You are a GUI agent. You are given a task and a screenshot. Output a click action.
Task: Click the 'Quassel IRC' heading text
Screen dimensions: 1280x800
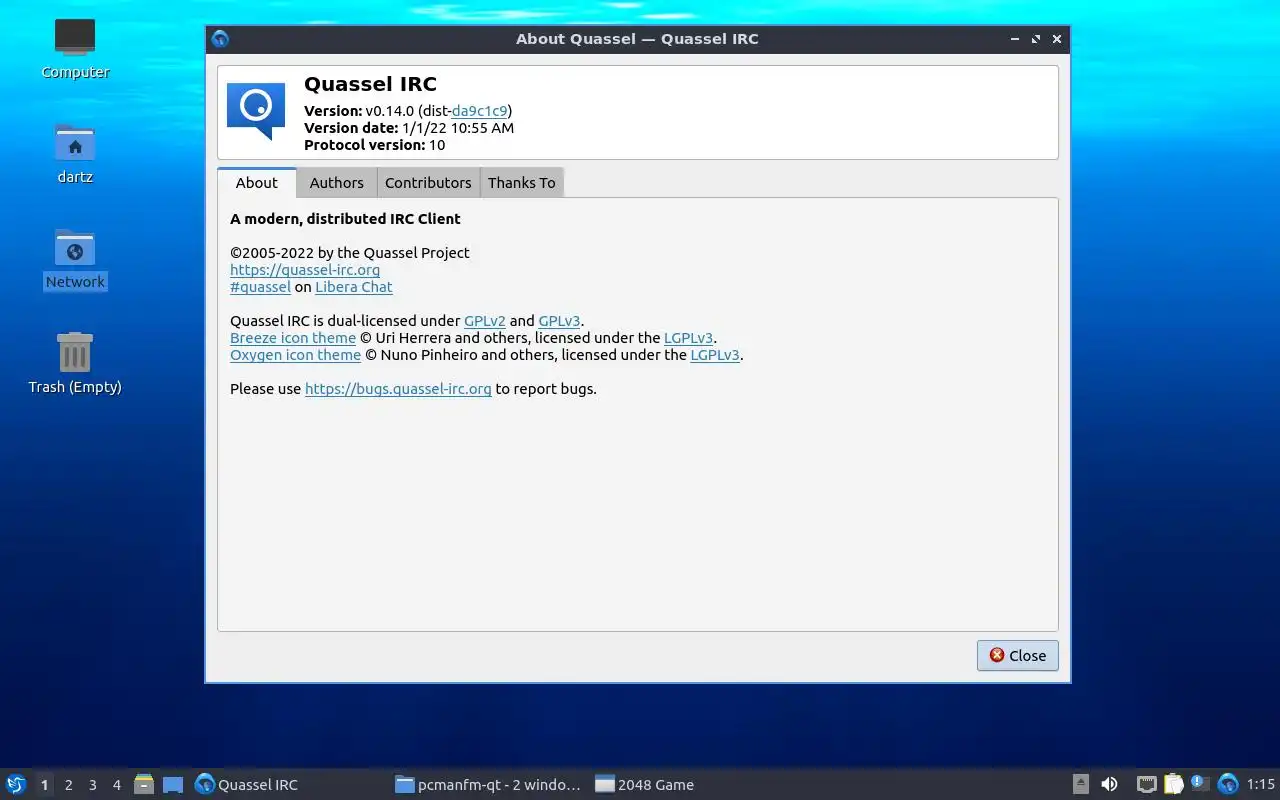[370, 84]
